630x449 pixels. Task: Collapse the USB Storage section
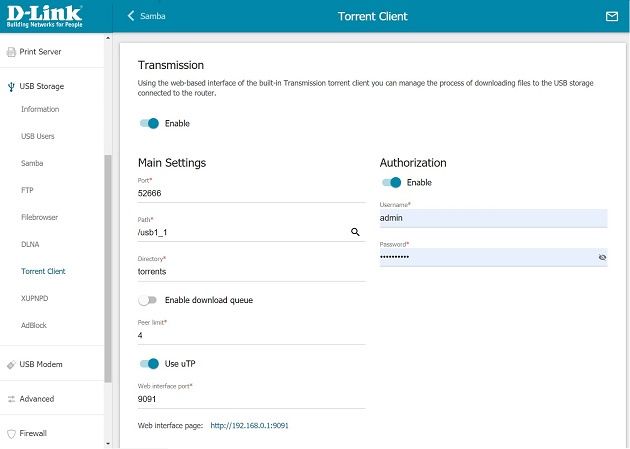tap(42, 86)
